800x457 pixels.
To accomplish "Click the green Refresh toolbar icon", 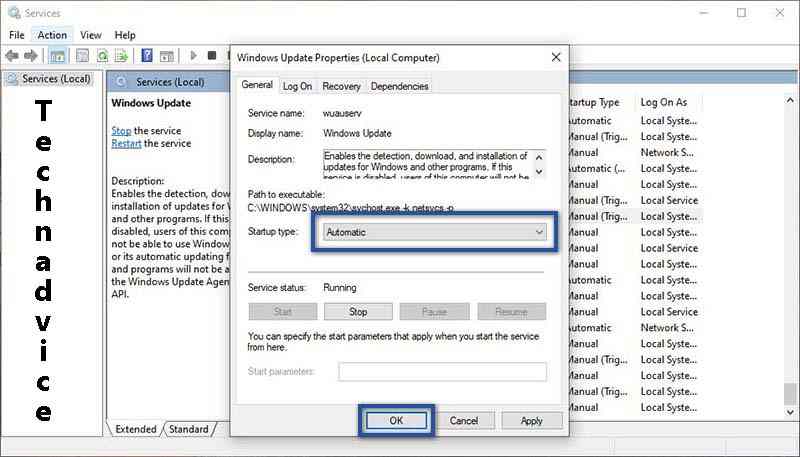I will [102, 56].
